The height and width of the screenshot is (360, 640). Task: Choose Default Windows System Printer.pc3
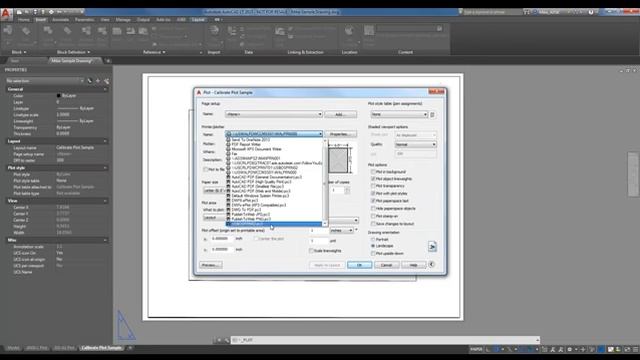[x=260, y=196]
